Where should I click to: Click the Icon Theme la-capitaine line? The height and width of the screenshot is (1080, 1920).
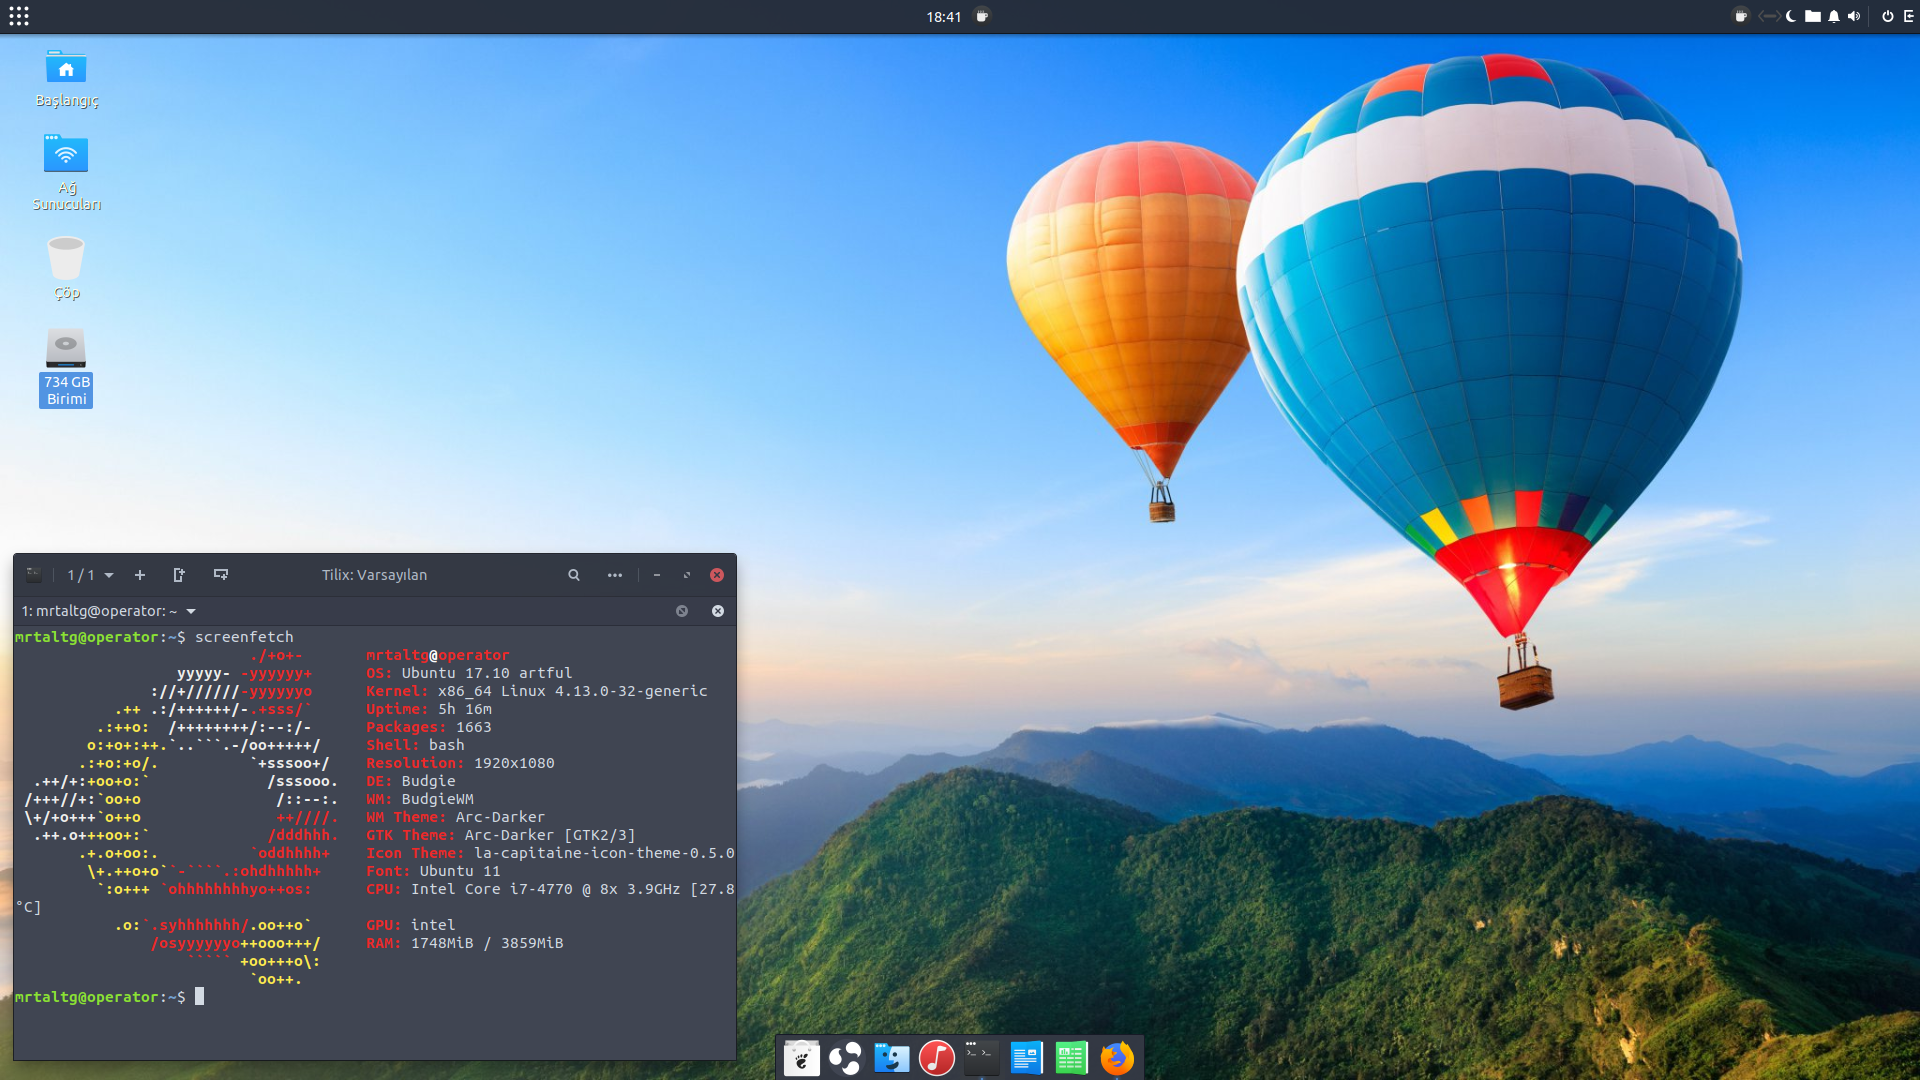550,853
